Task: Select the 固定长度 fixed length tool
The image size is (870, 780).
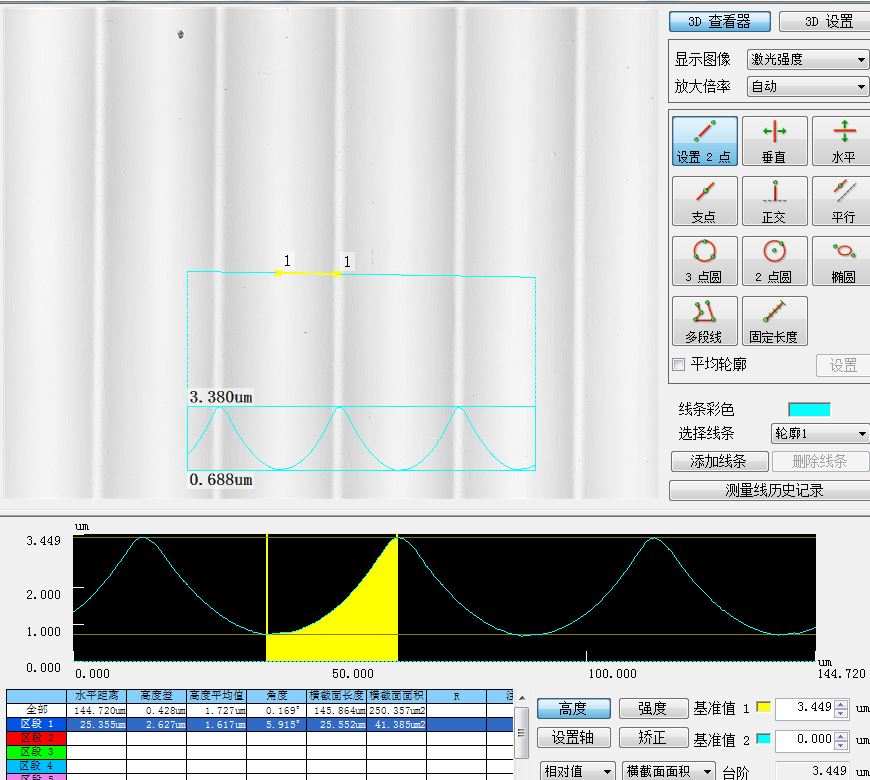Action: click(773, 322)
